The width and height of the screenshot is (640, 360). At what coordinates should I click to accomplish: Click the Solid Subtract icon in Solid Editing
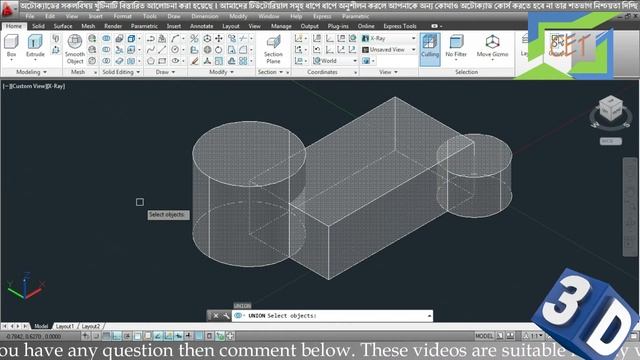coord(106,50)
